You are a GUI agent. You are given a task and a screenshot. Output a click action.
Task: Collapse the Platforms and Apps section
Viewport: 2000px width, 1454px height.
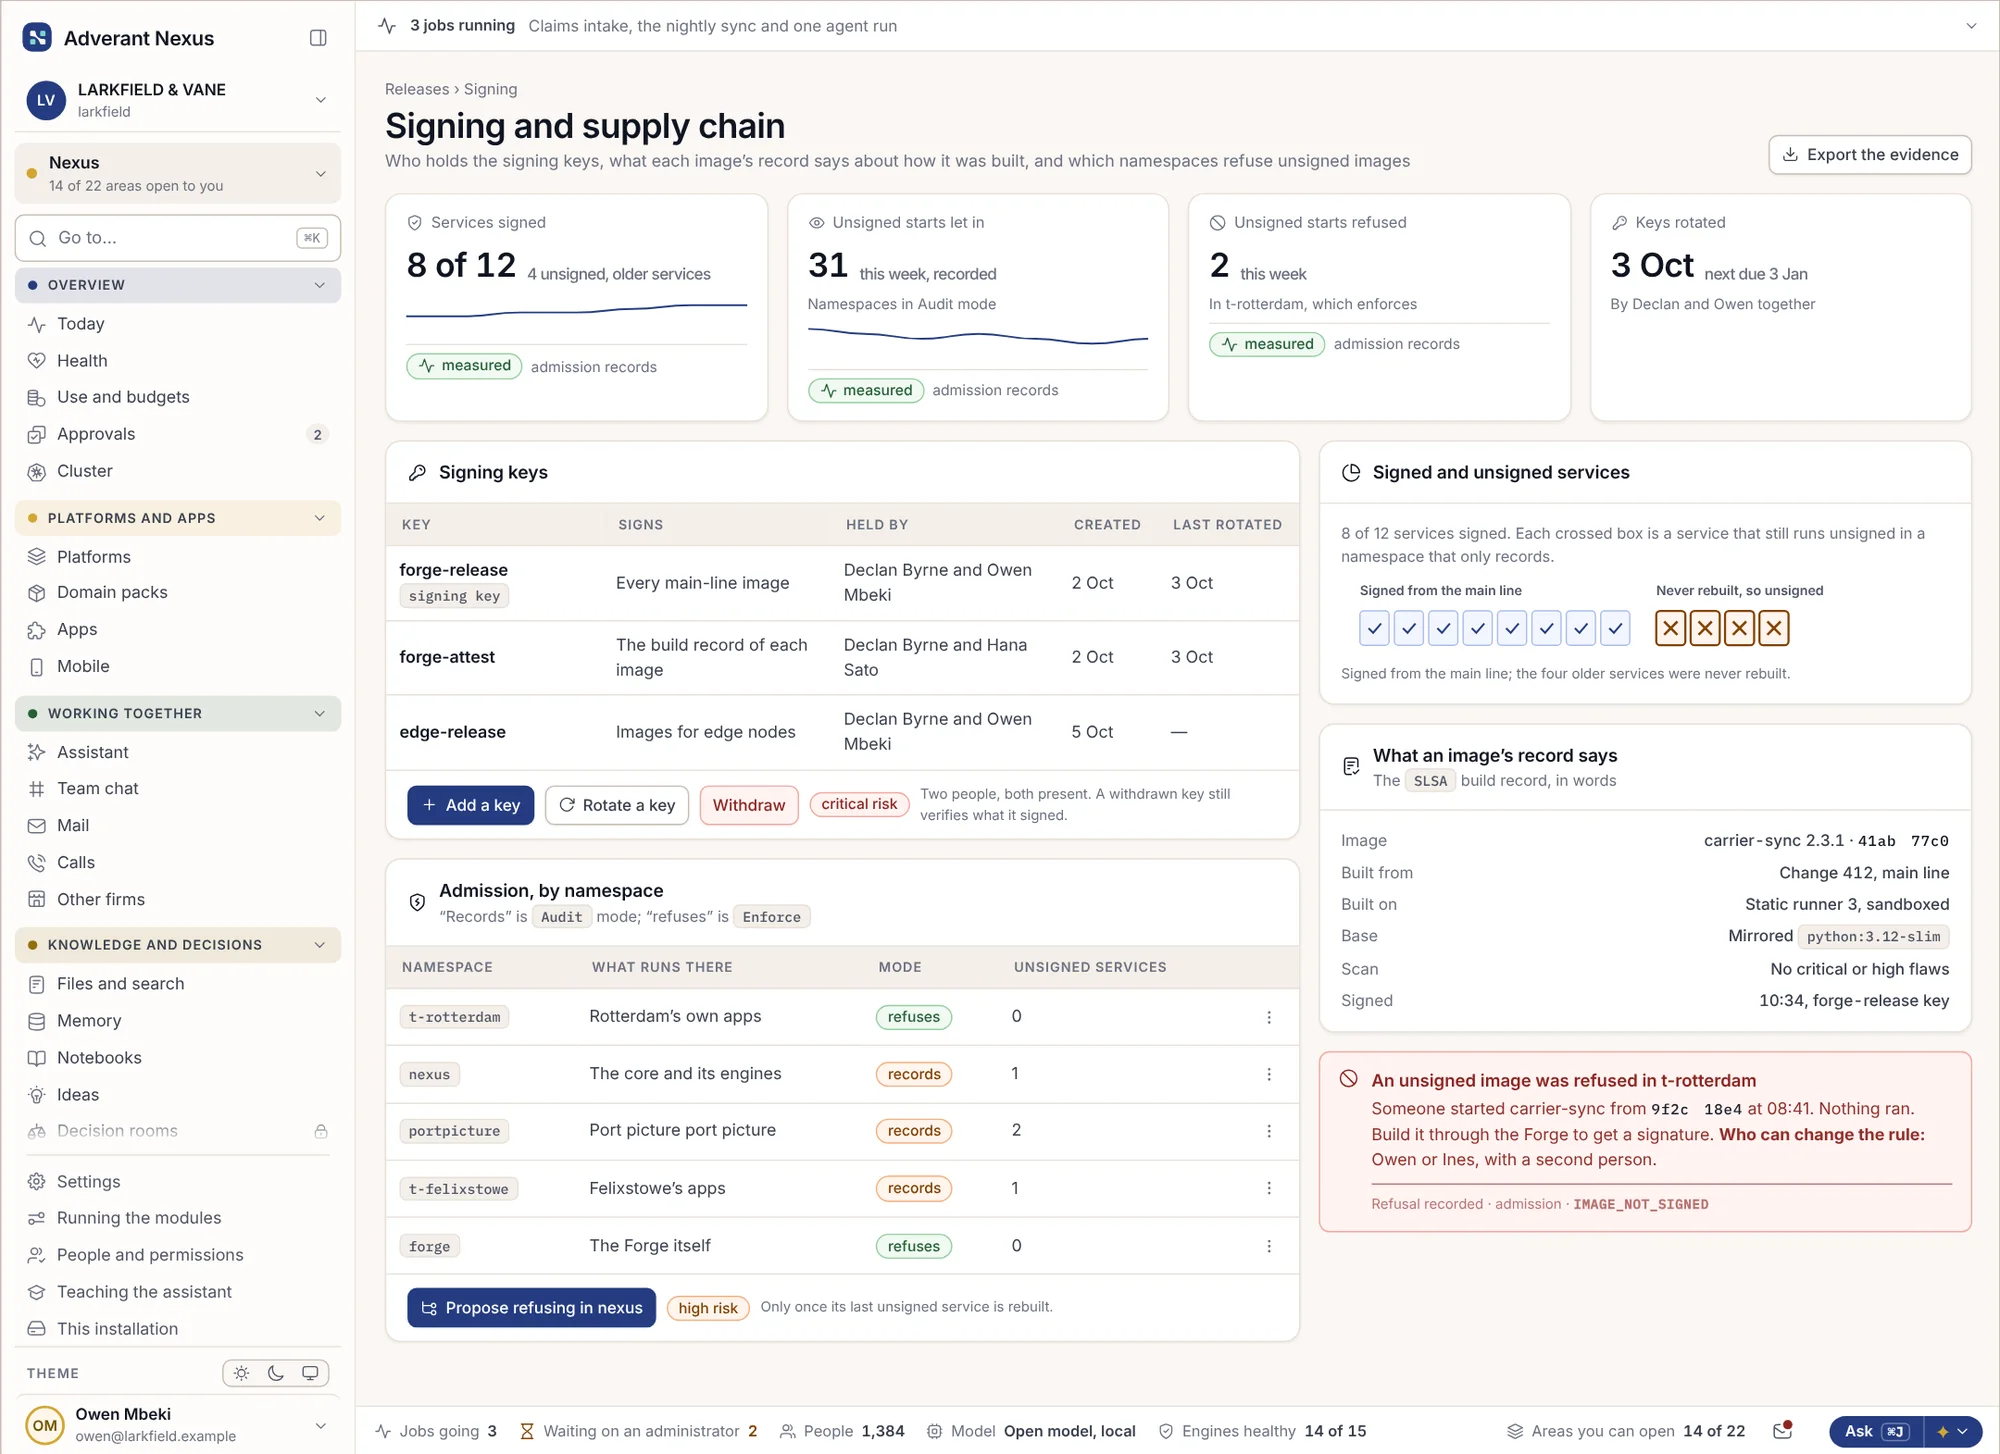point(178,518)
